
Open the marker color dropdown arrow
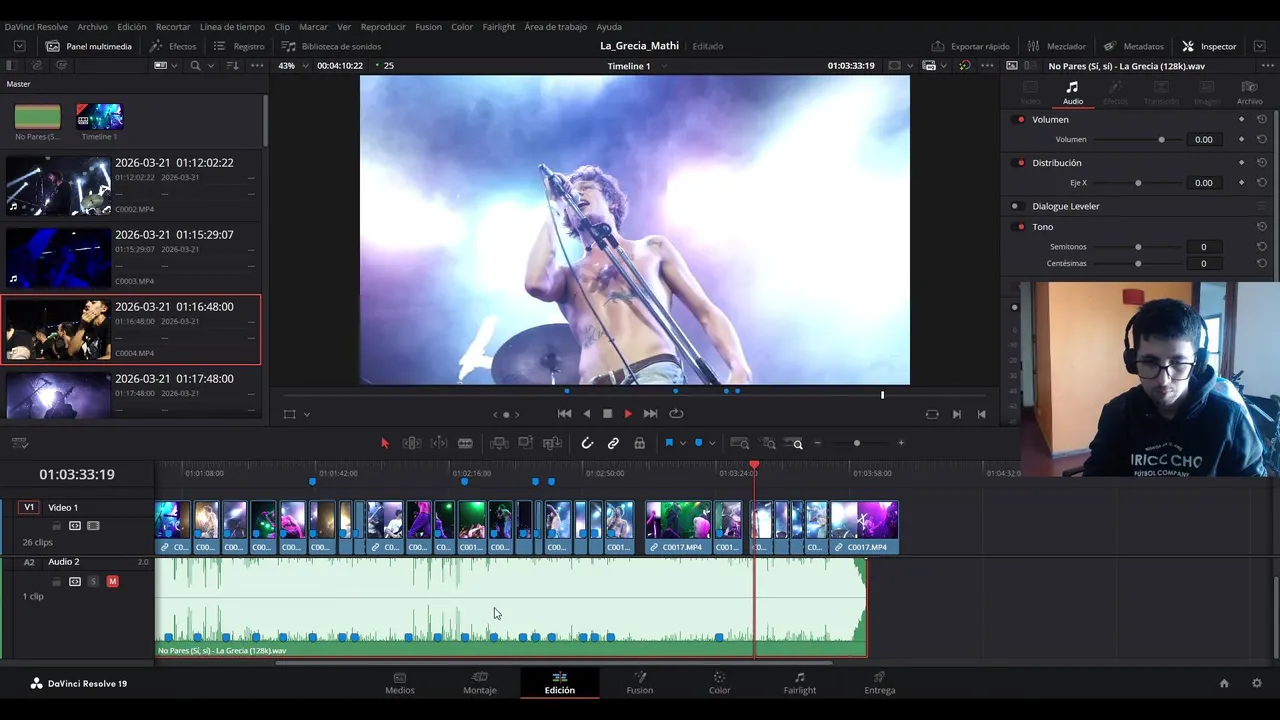click(x=712, y=443)
